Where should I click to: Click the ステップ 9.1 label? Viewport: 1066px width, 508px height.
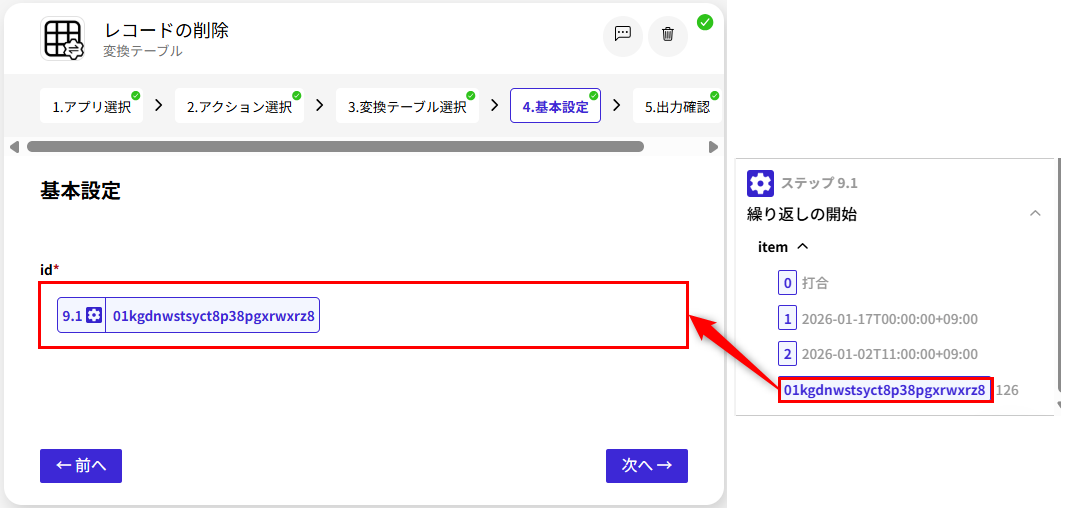tap(819, 184)
